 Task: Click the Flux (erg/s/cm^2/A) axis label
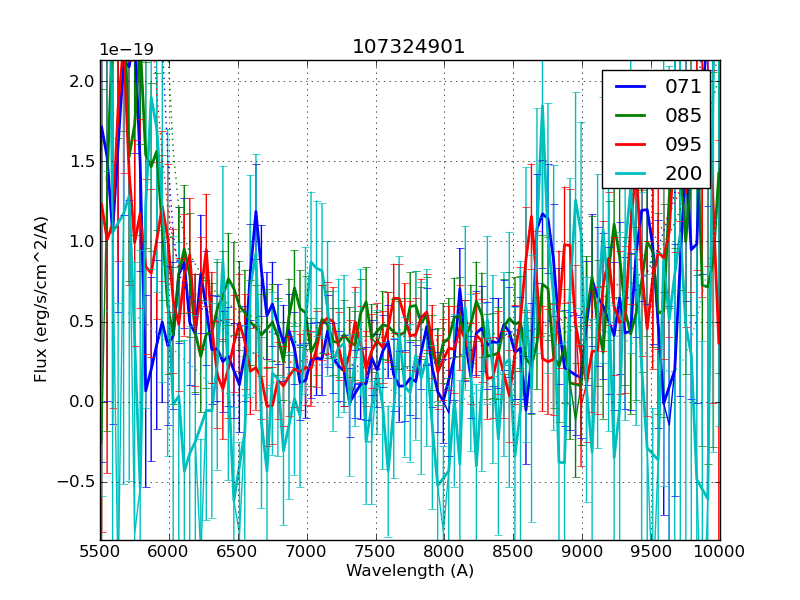pos(41,300)
